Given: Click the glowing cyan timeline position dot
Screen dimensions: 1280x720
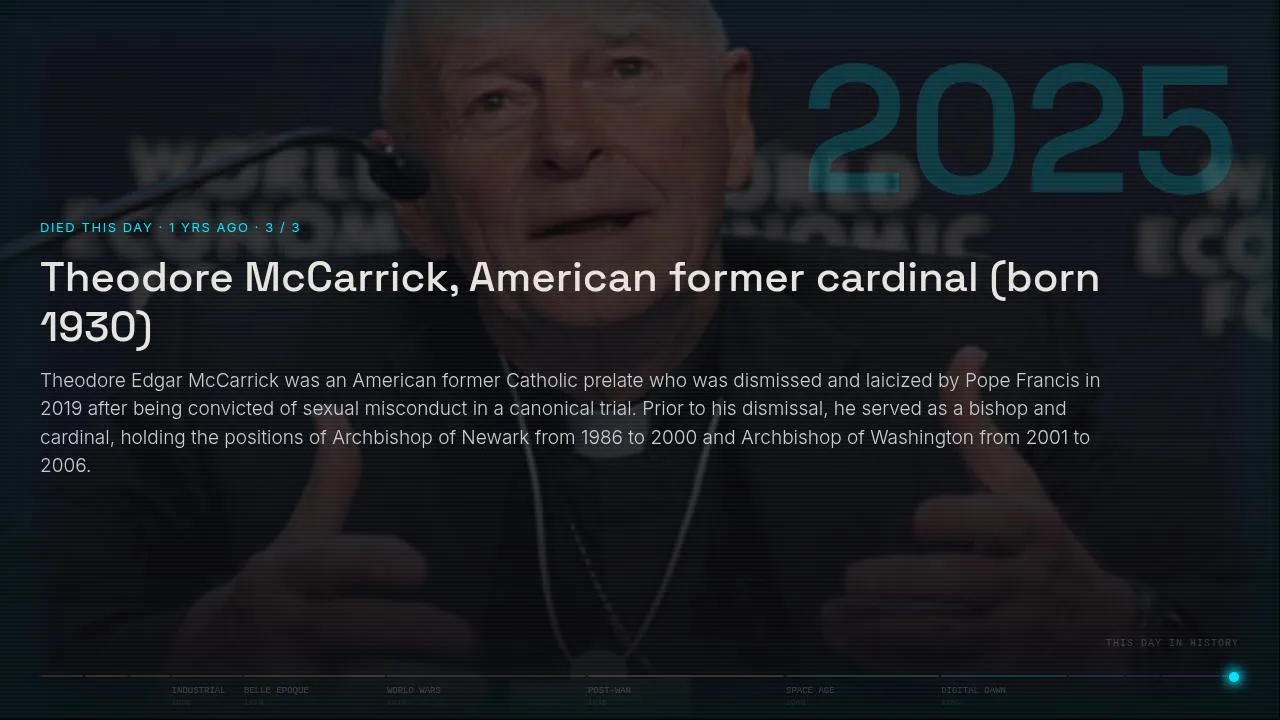Looking at the screenshot, I should click(x=1234, y=677).
